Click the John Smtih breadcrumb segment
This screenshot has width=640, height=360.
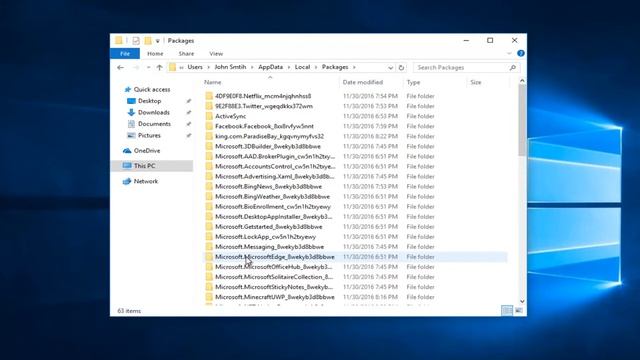(x=230, y=67)
